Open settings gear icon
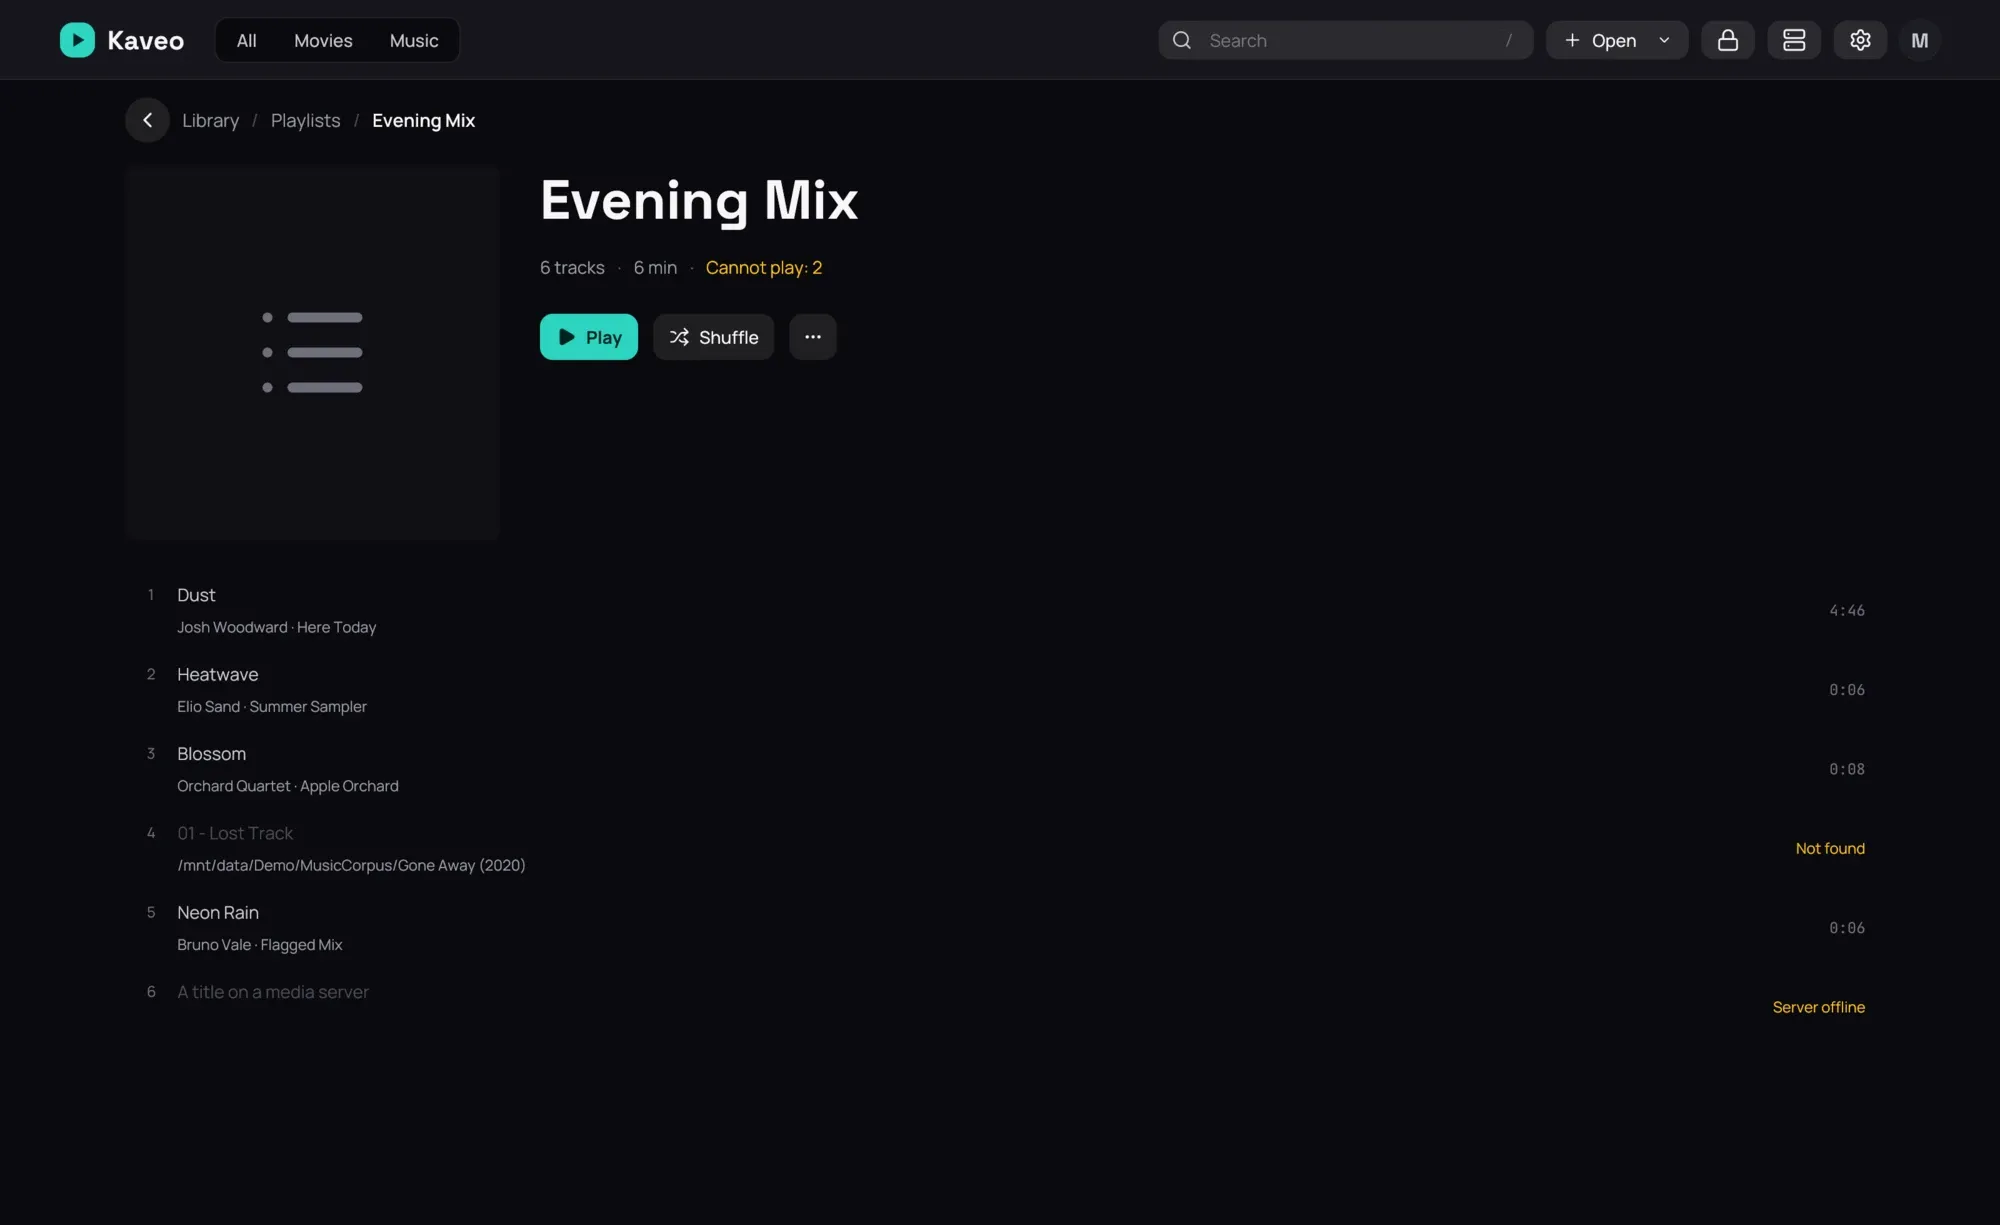Image resolution: width=2000 pixels, height=1225 pixels. click(x=1859, y=40)
